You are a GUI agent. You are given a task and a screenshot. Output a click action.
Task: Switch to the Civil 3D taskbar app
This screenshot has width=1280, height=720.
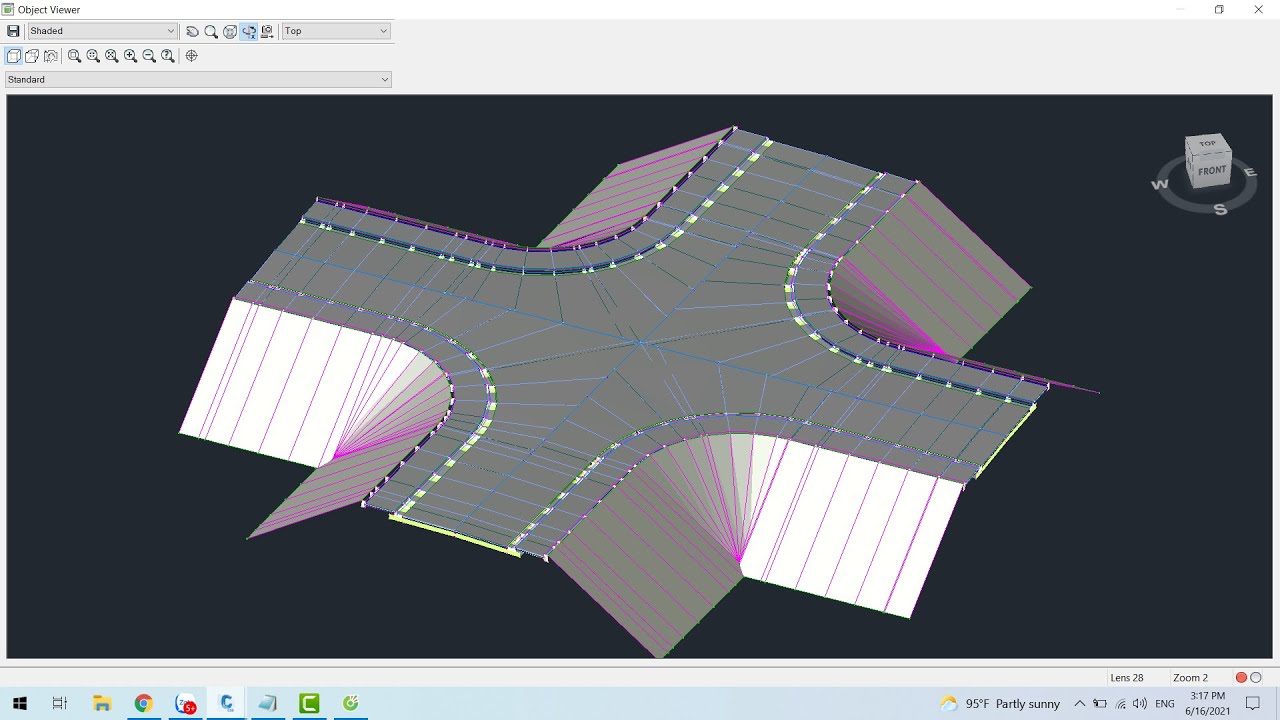[x=227, y=703]
